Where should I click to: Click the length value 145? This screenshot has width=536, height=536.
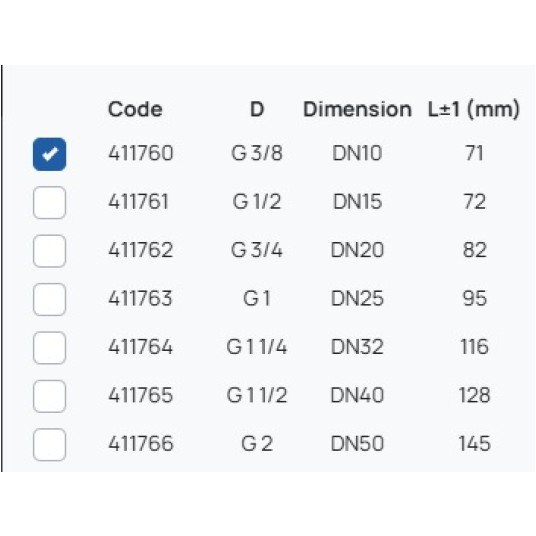(474, 443)
